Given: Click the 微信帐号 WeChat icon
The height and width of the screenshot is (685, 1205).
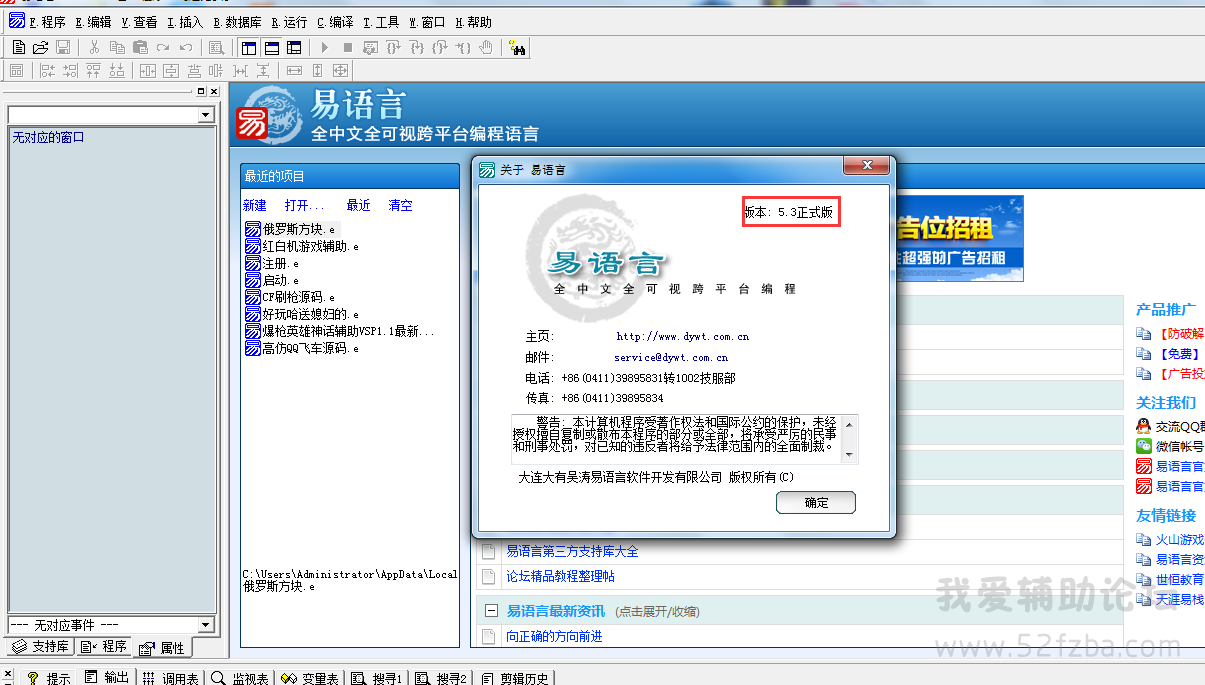Looking at the screenshot, I should [1144, 446].
